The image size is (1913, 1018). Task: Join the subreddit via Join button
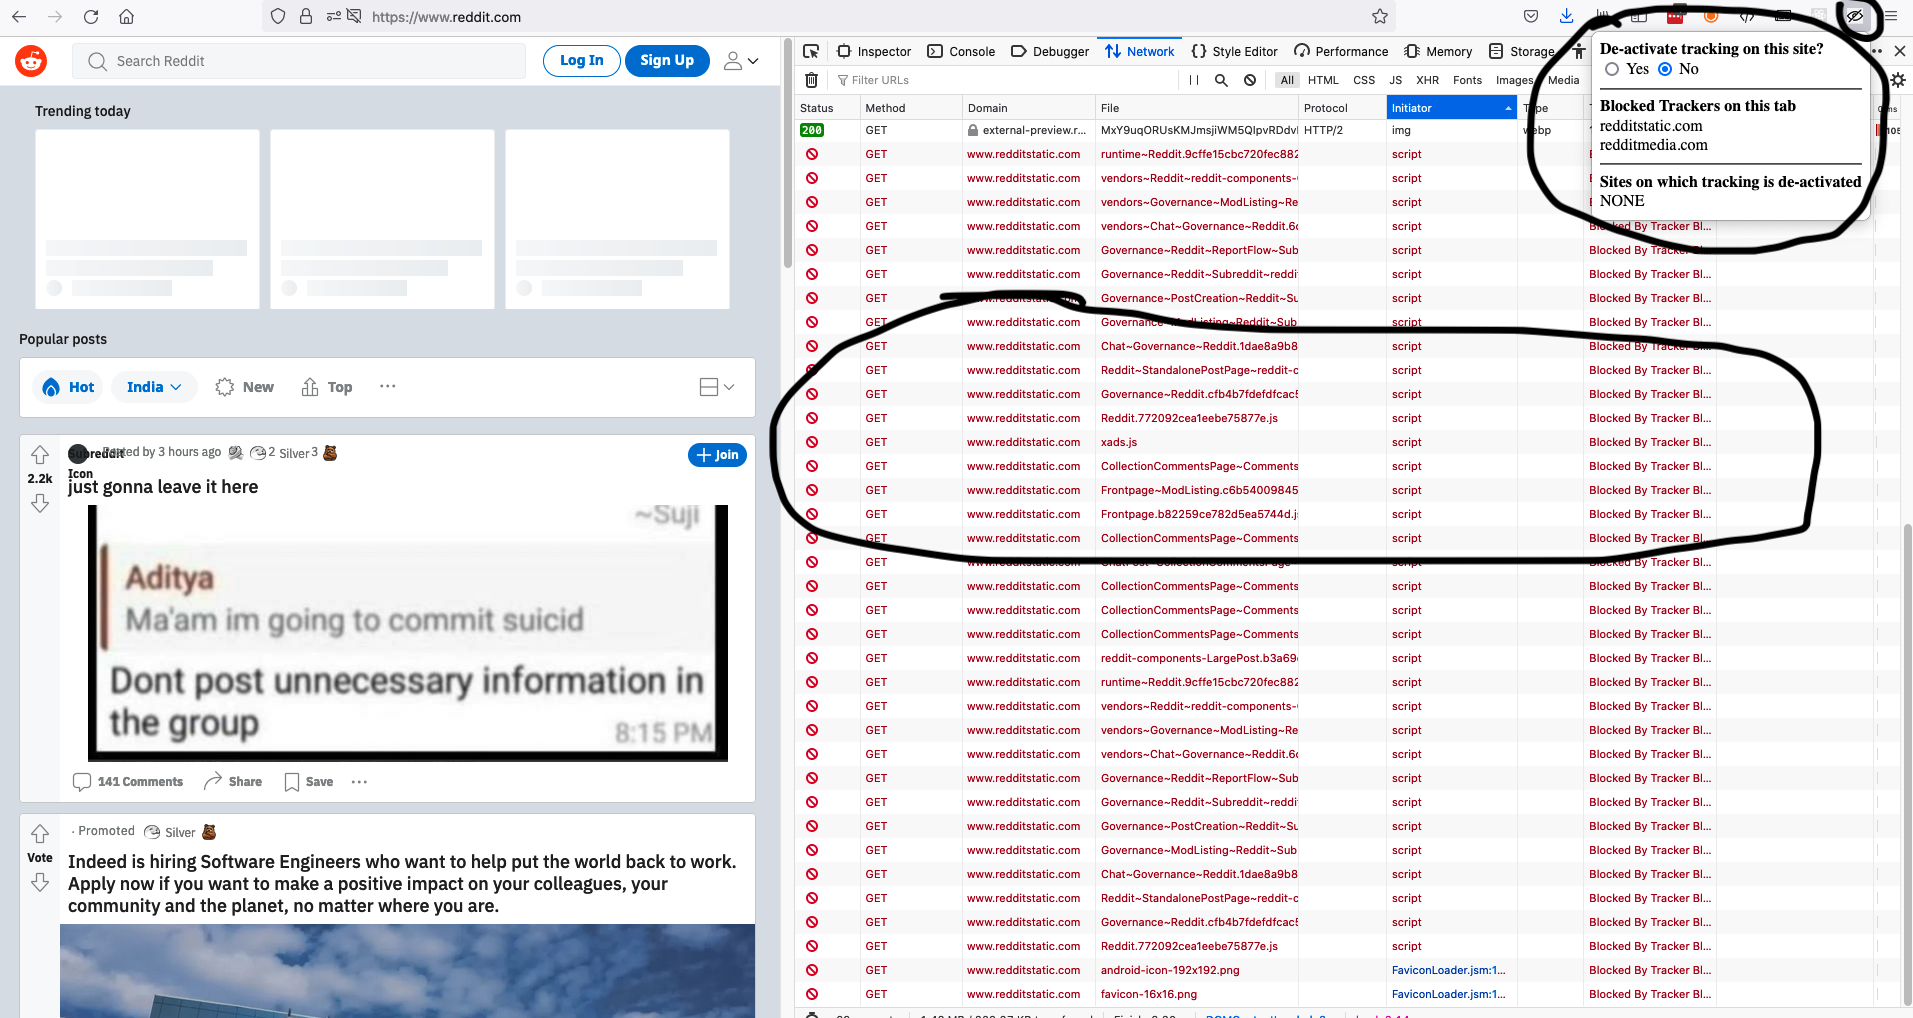(x=717, y=454)
